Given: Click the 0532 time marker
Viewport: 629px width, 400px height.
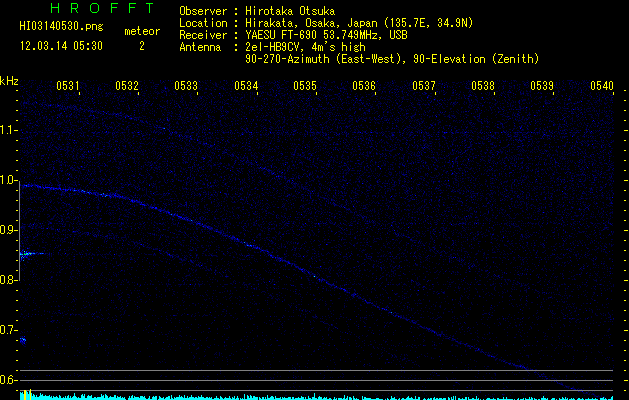Looking at the screenshot, I should point(127,86).
